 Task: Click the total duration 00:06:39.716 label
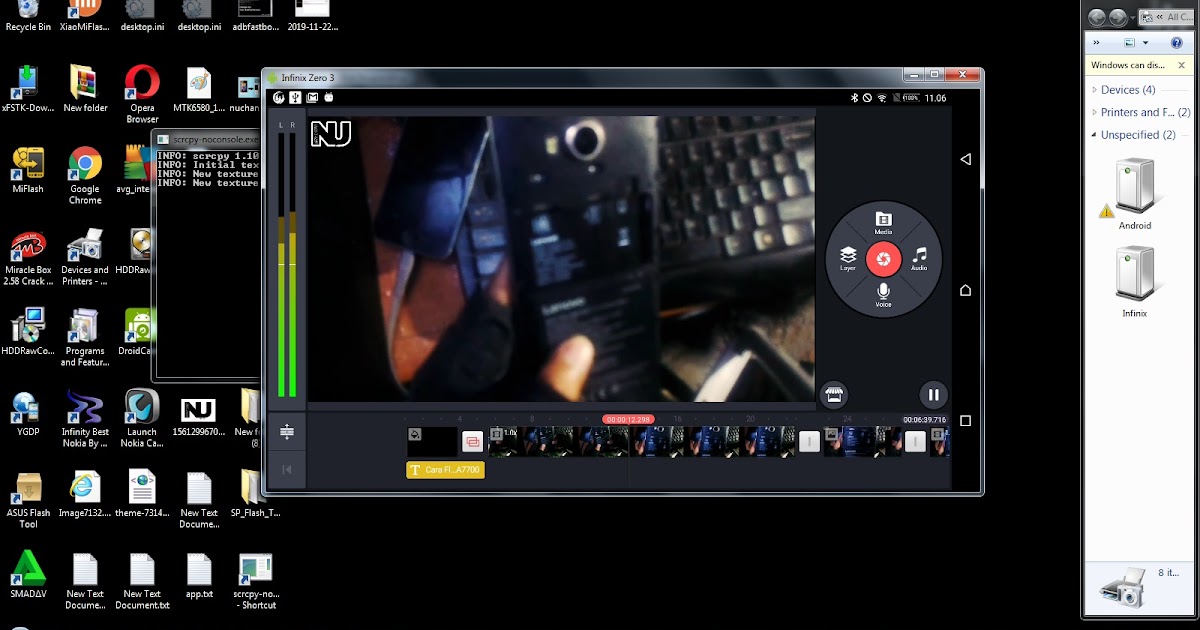[x=924, y=420]
